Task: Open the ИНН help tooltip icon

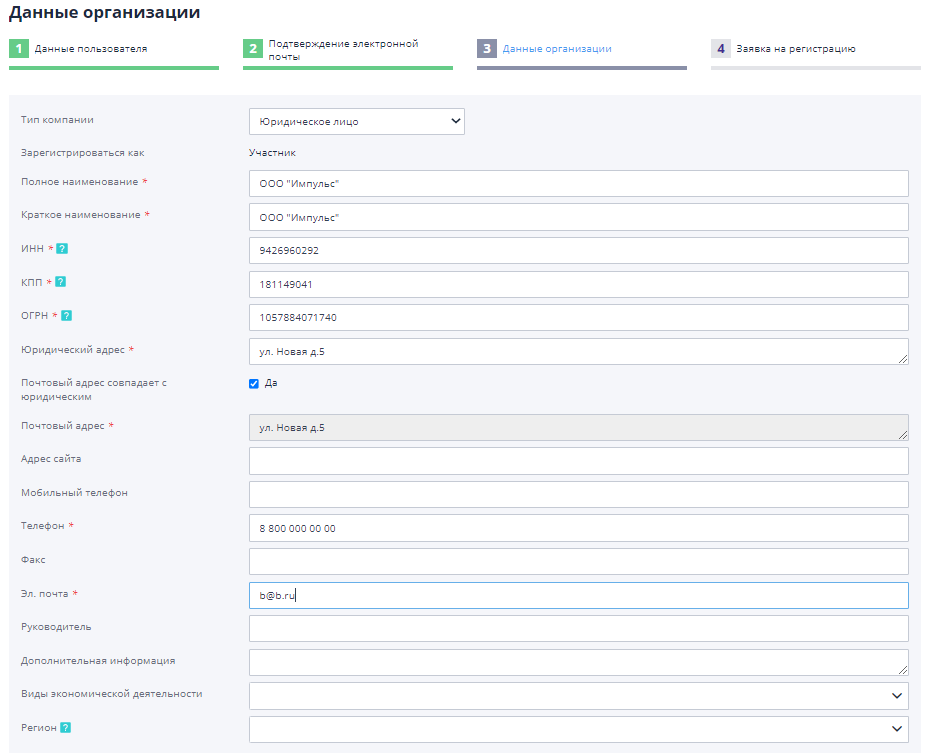Action: coord(62,247)
